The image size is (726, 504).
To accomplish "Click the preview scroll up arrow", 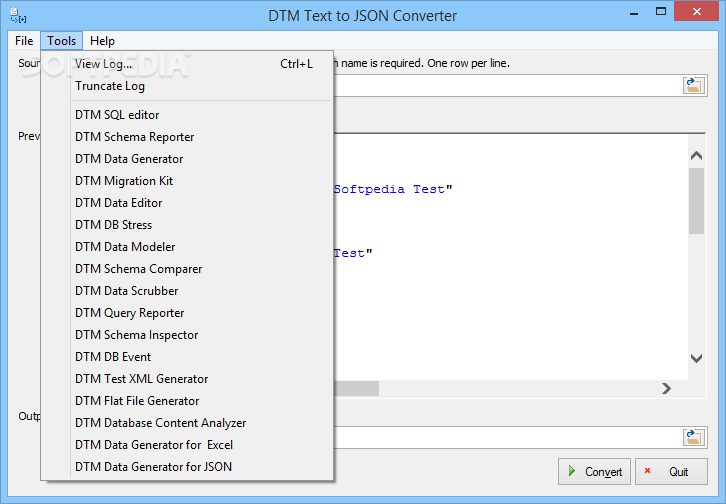I will (696, 156).
